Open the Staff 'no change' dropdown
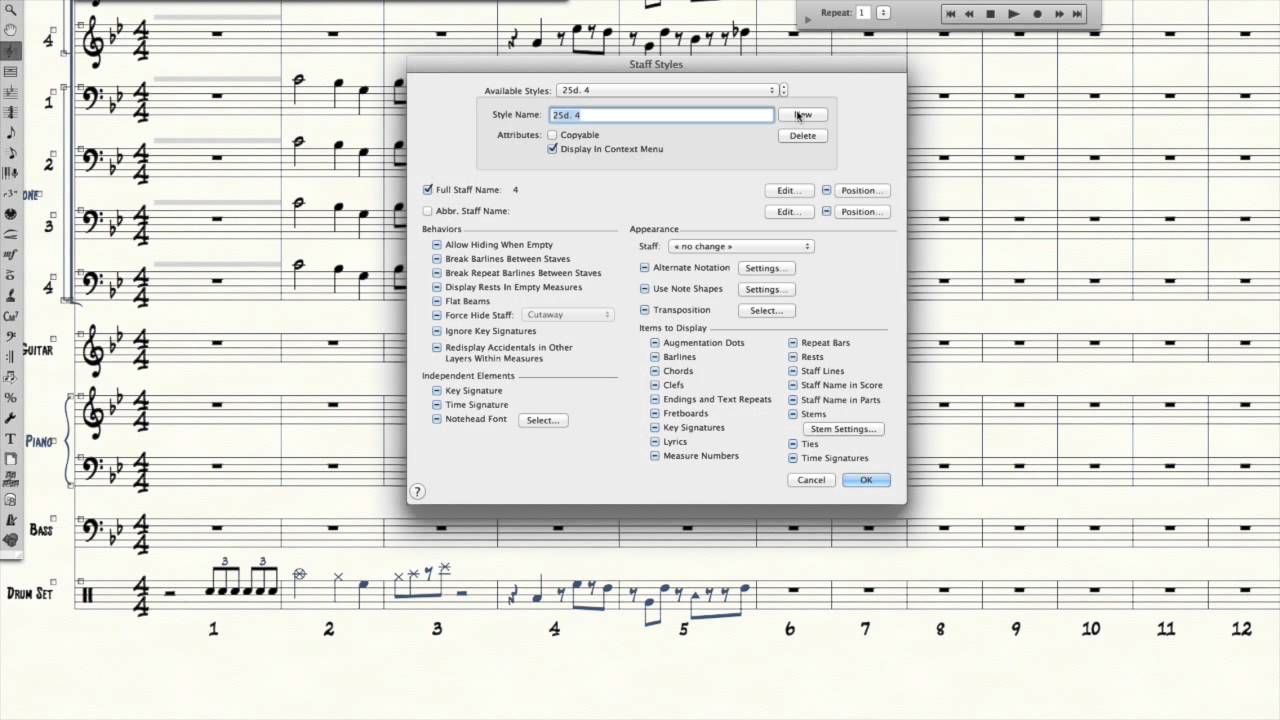1280x720 pixels. click(741, 246)
